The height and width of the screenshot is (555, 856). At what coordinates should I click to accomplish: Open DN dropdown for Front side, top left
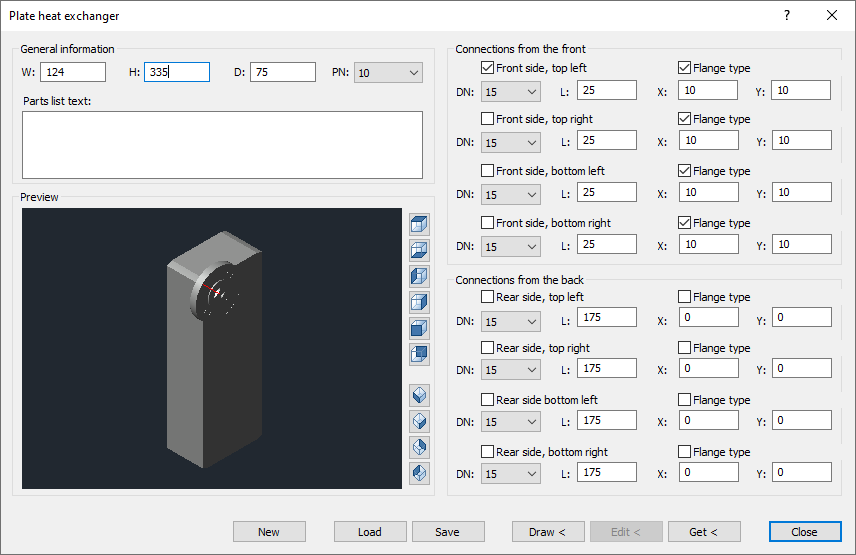pos(510,92)
